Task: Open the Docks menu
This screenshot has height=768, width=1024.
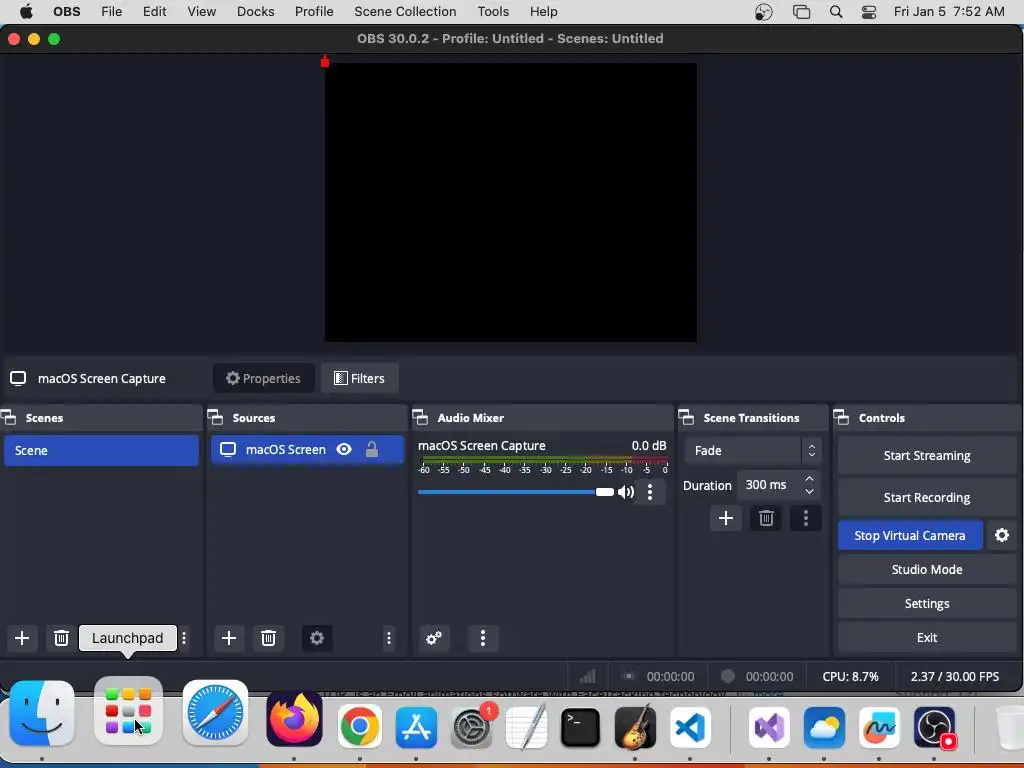Action: (x=255, y=12)
